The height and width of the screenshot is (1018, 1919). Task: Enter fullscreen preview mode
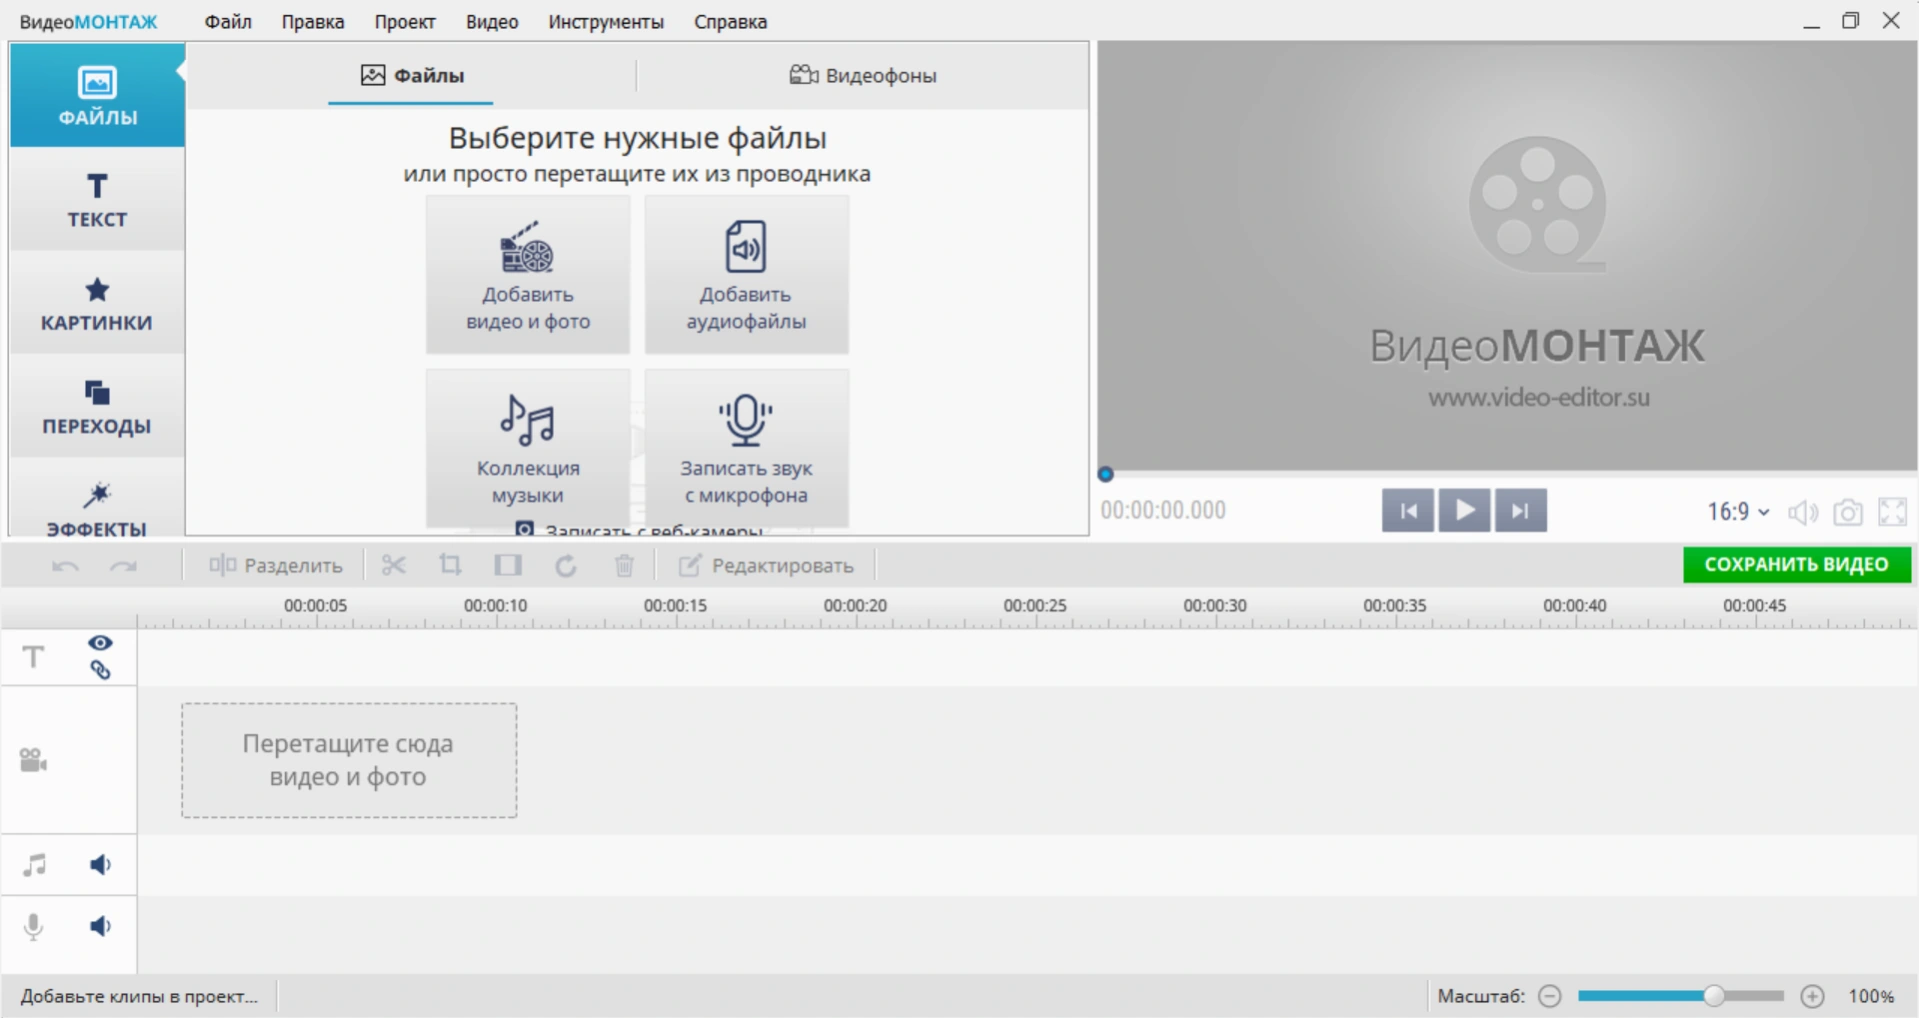[1892, 512]
